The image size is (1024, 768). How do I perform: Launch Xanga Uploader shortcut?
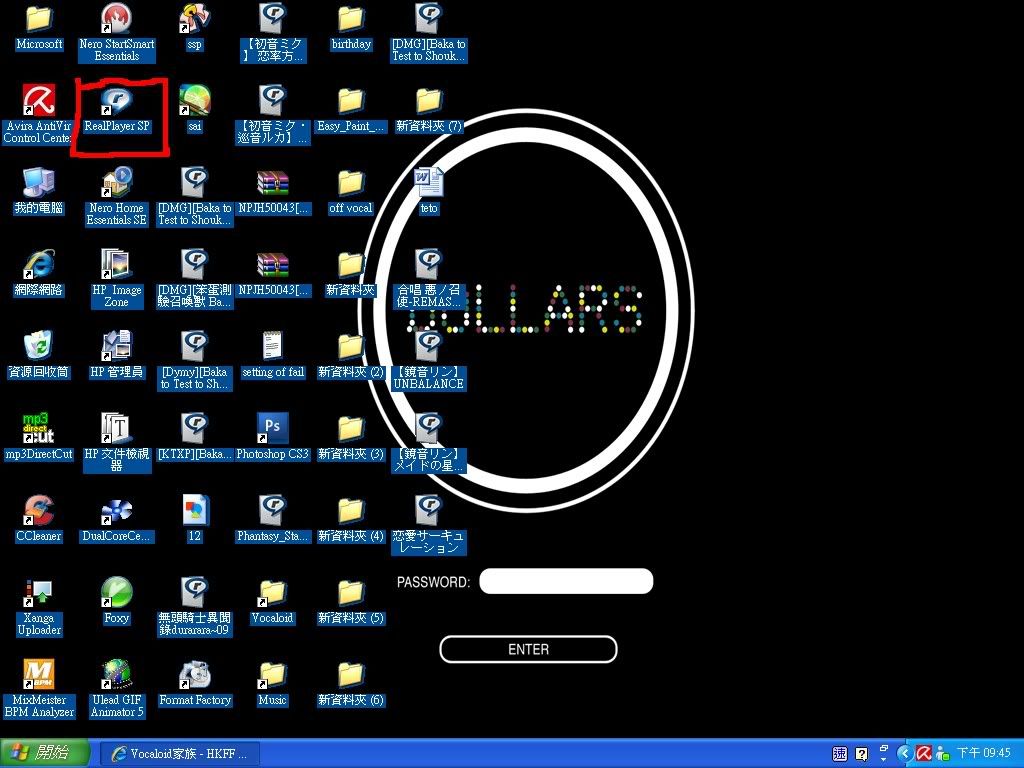tap(39, 607)
